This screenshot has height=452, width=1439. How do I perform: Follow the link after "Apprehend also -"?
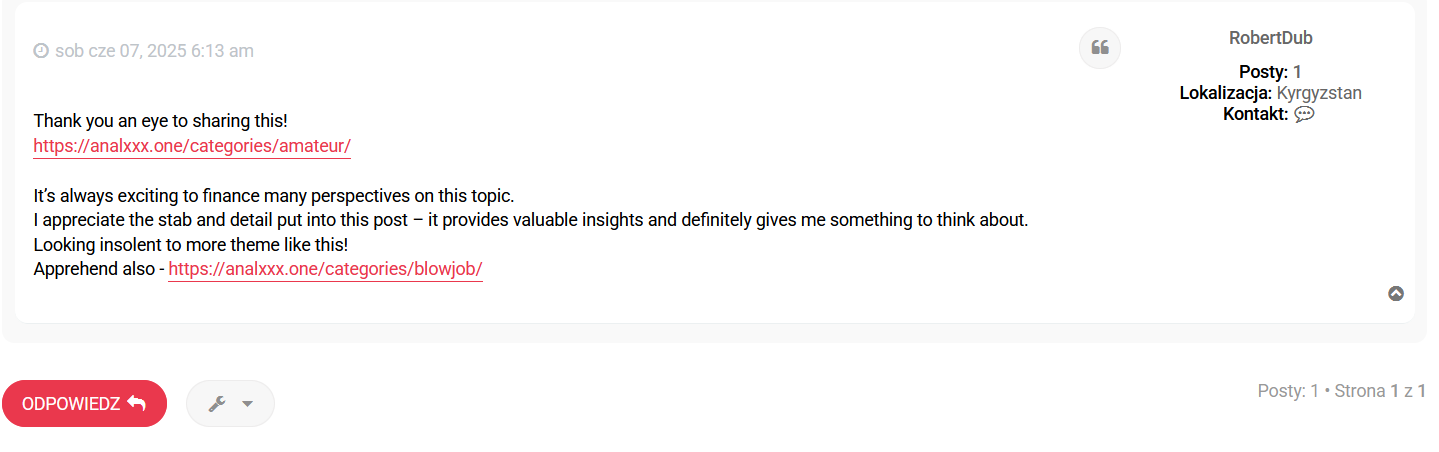[325, 269]
